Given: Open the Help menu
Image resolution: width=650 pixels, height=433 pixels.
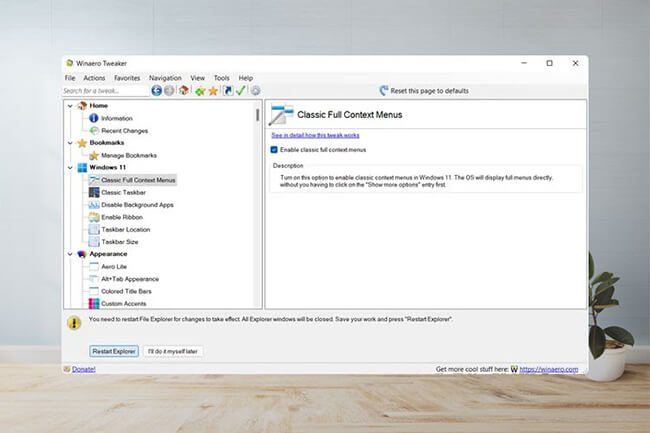Looking at the screenshot, I should (x=245, y=78).
